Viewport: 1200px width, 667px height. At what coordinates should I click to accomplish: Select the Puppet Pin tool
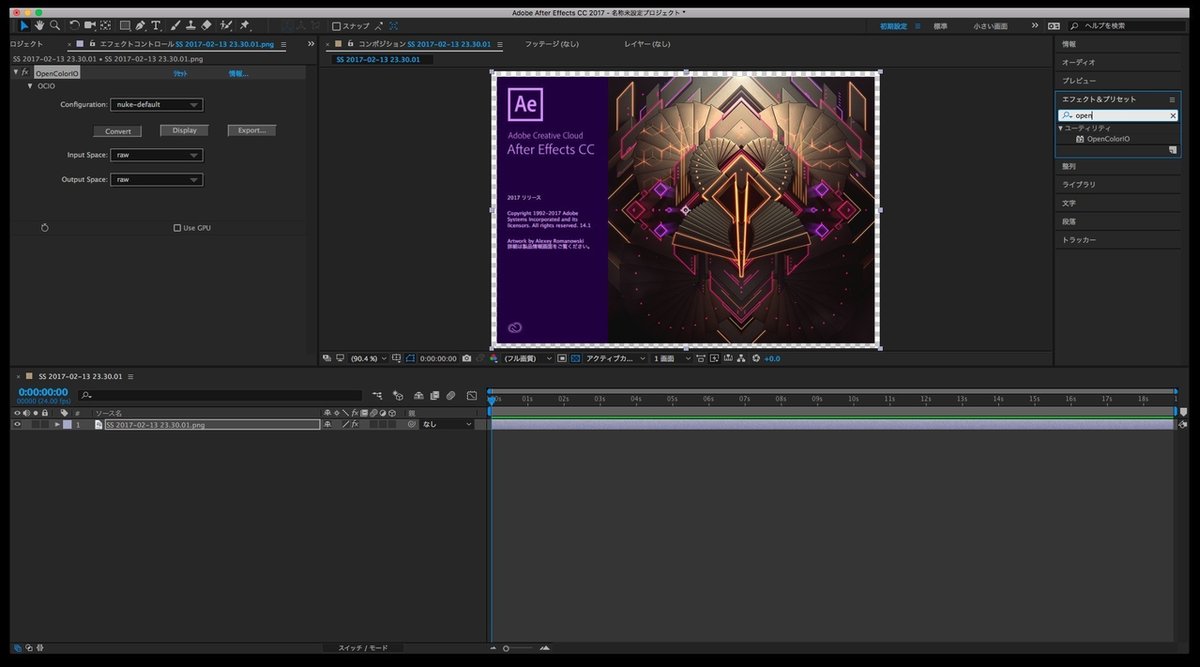pos(245,25)
